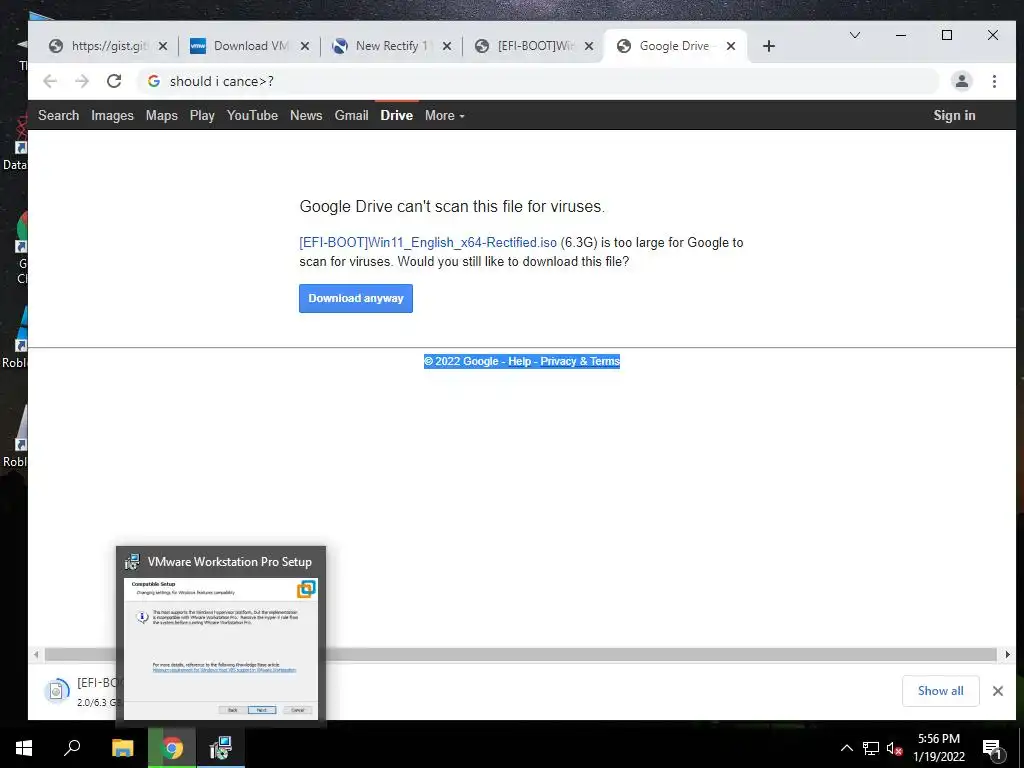
Task: Open News in the Google bar
Action: (x=306, y=116)
